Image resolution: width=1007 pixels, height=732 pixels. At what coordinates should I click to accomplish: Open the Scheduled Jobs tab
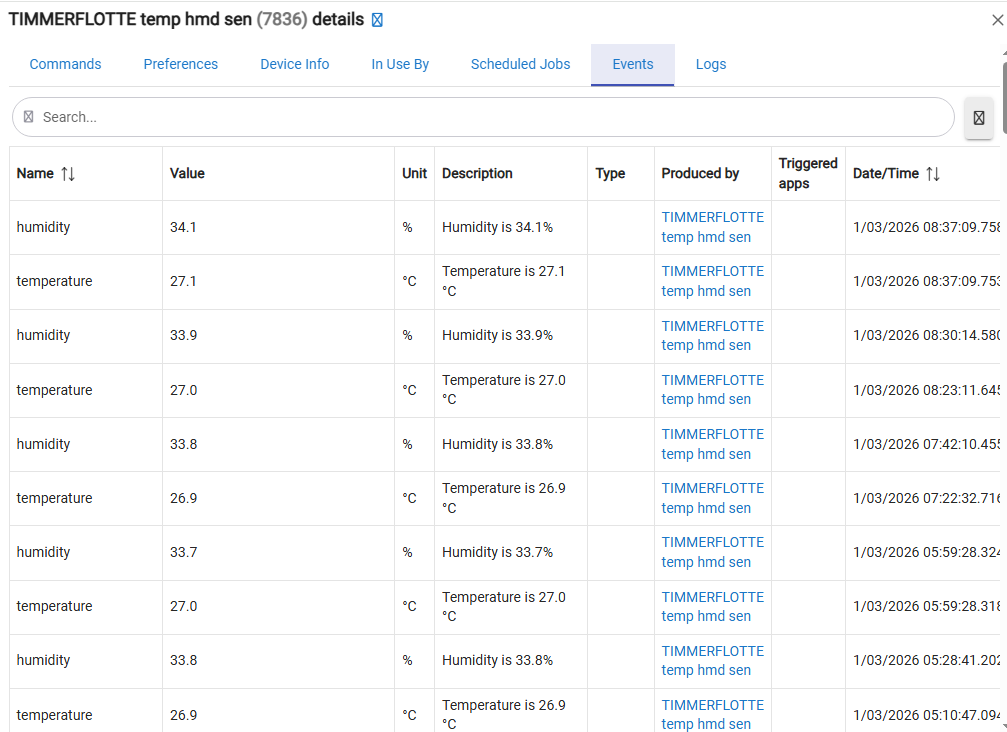click(x=520, y=64)
